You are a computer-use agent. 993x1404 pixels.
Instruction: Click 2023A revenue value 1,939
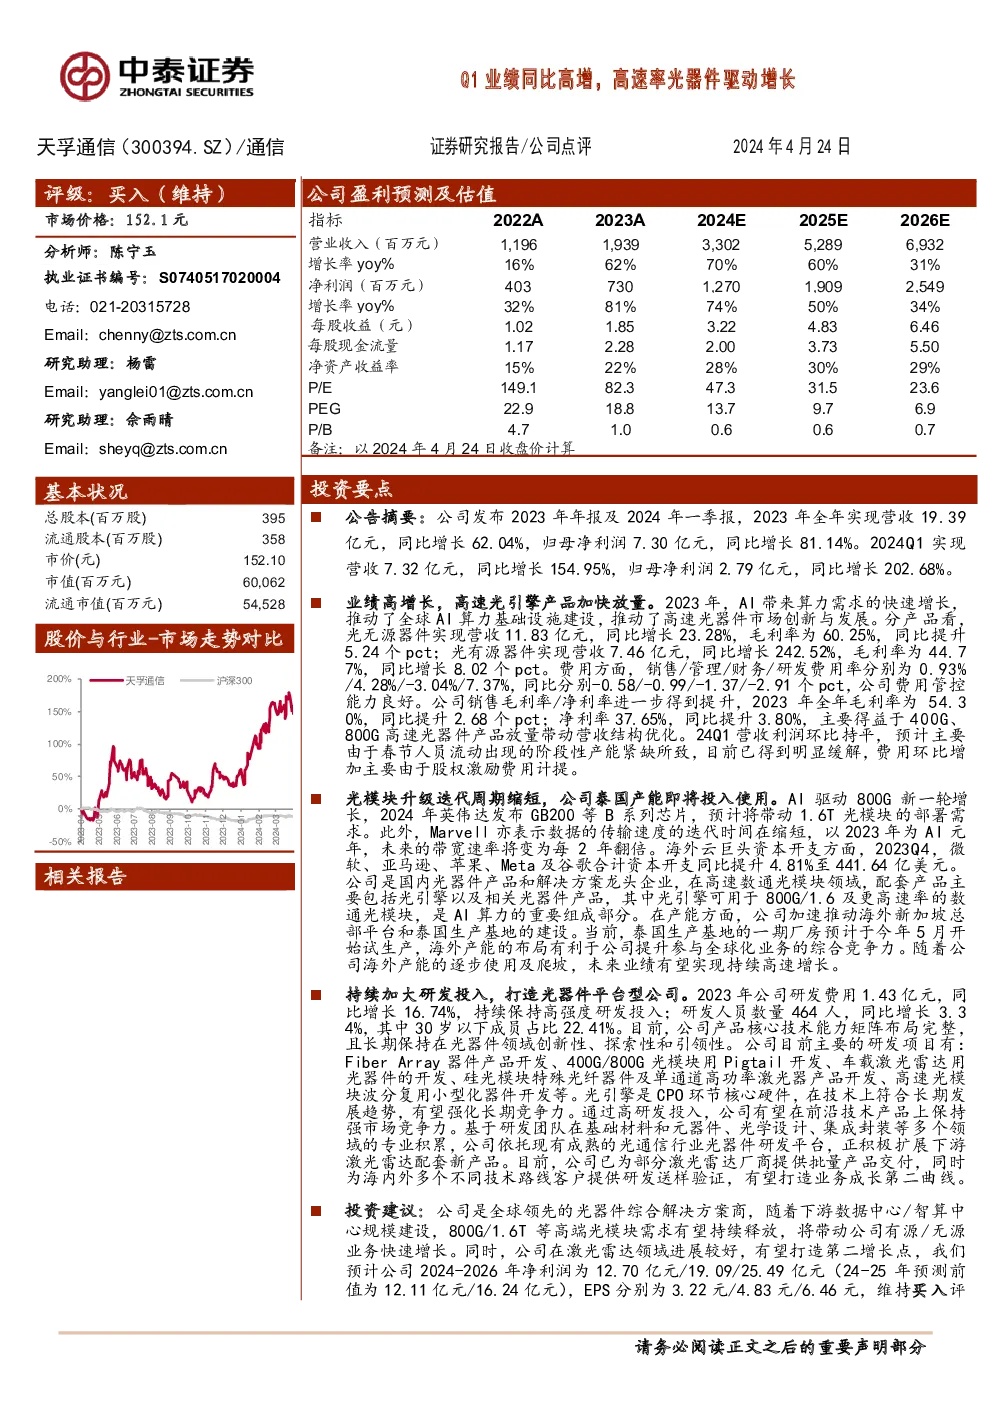(x=620, y=244)
